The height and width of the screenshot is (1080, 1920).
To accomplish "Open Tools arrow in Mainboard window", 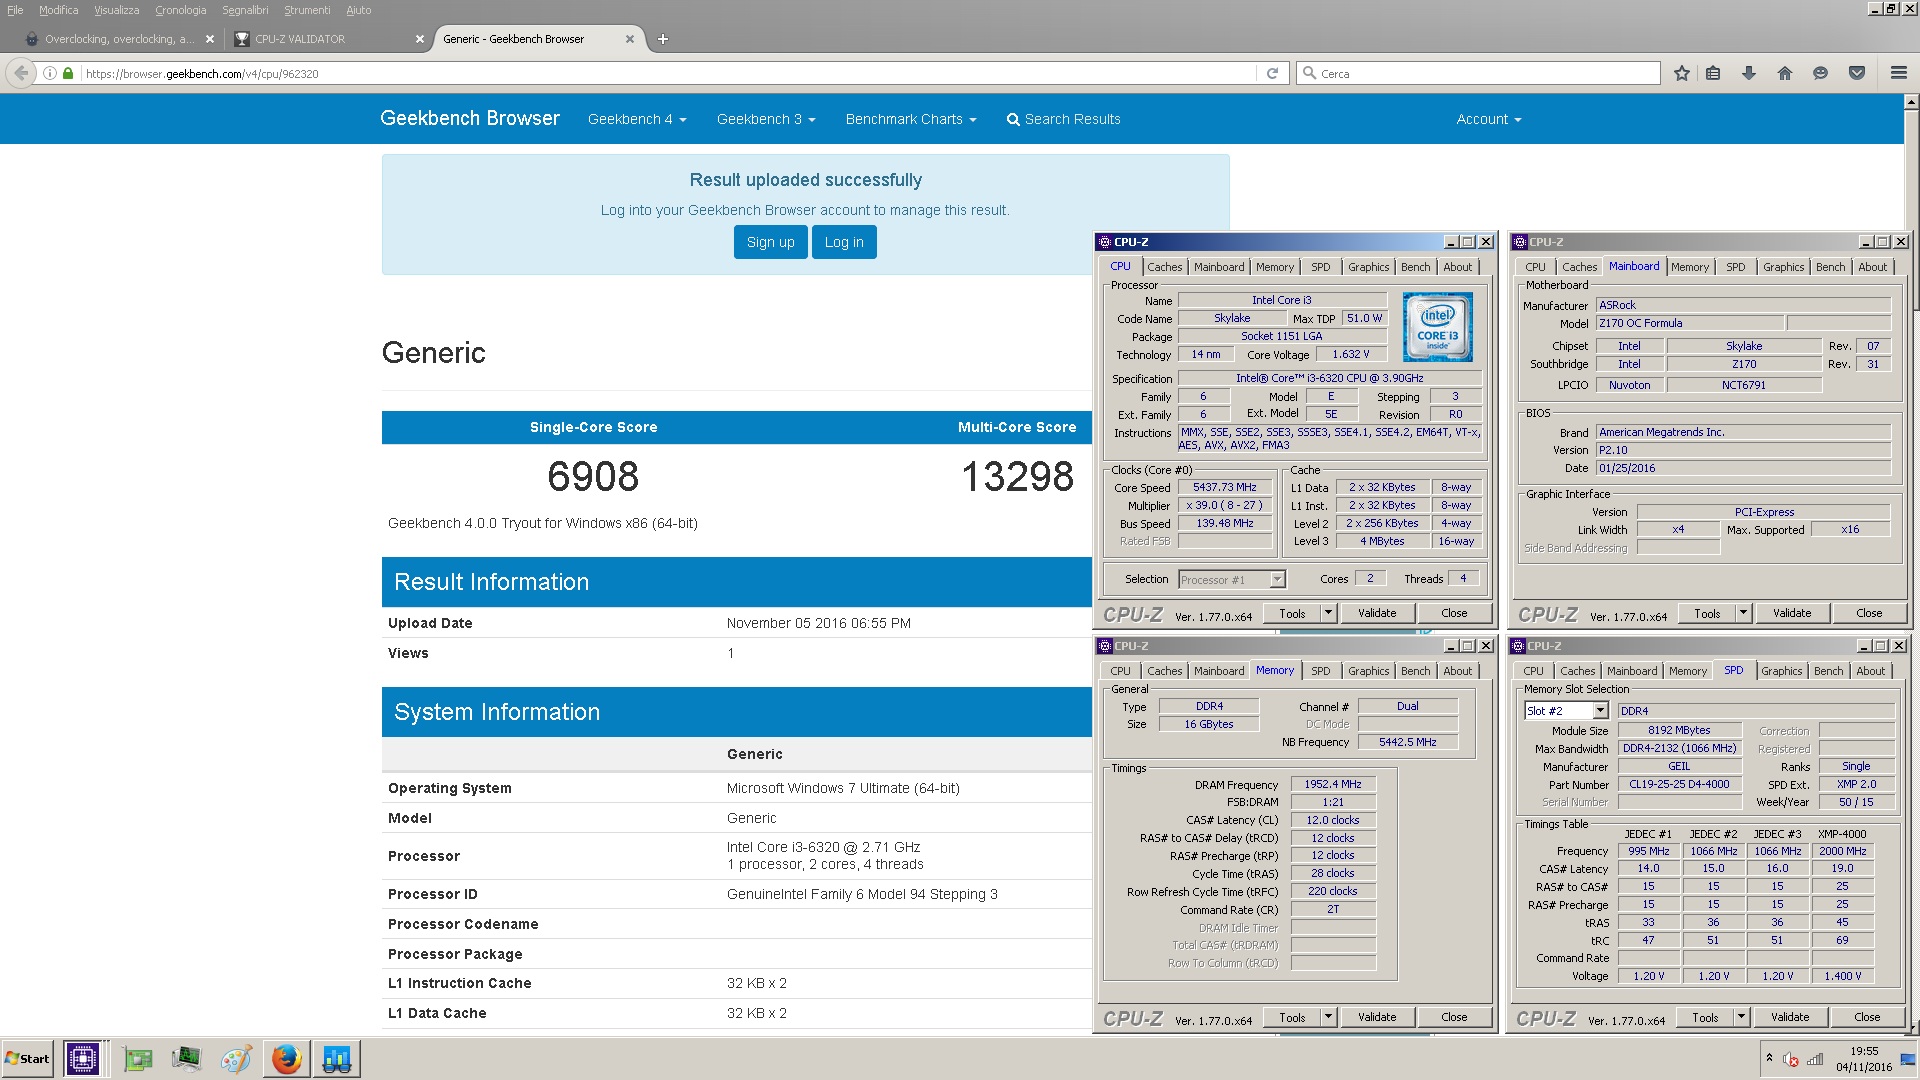I will [1744, 613].
